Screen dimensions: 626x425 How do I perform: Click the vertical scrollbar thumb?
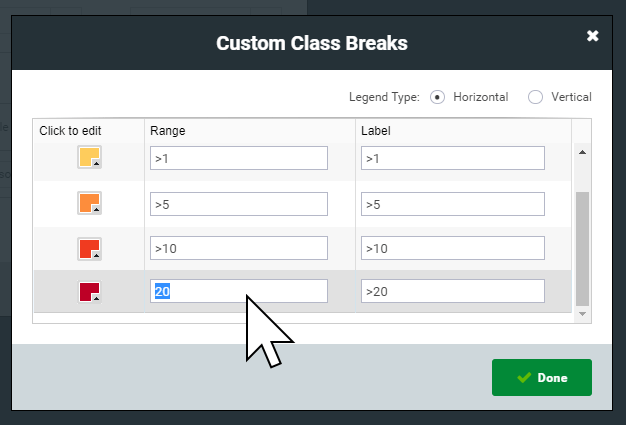[582, 249]
